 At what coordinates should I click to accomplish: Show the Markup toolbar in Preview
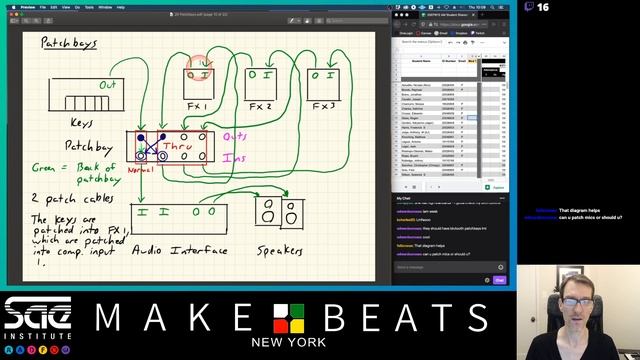[x=319, y=20]
